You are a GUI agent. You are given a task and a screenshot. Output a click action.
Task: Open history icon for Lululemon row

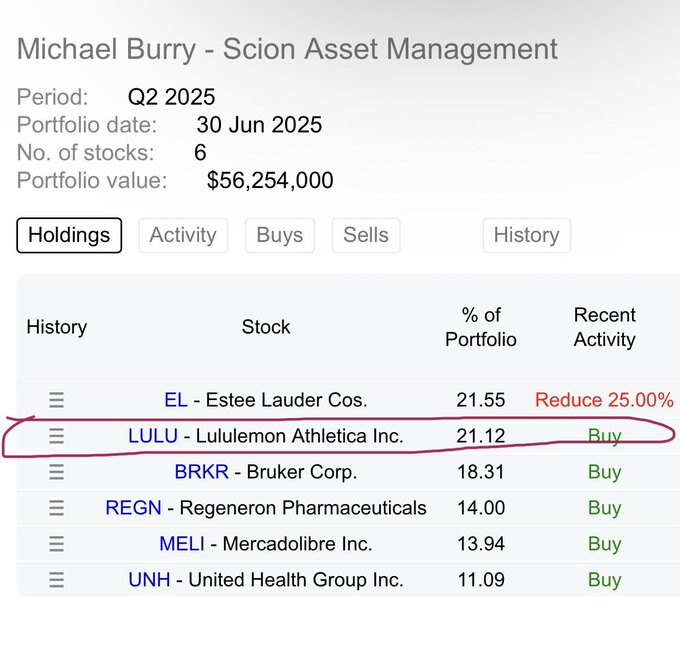pyautogui.click(x=56, y=436)
